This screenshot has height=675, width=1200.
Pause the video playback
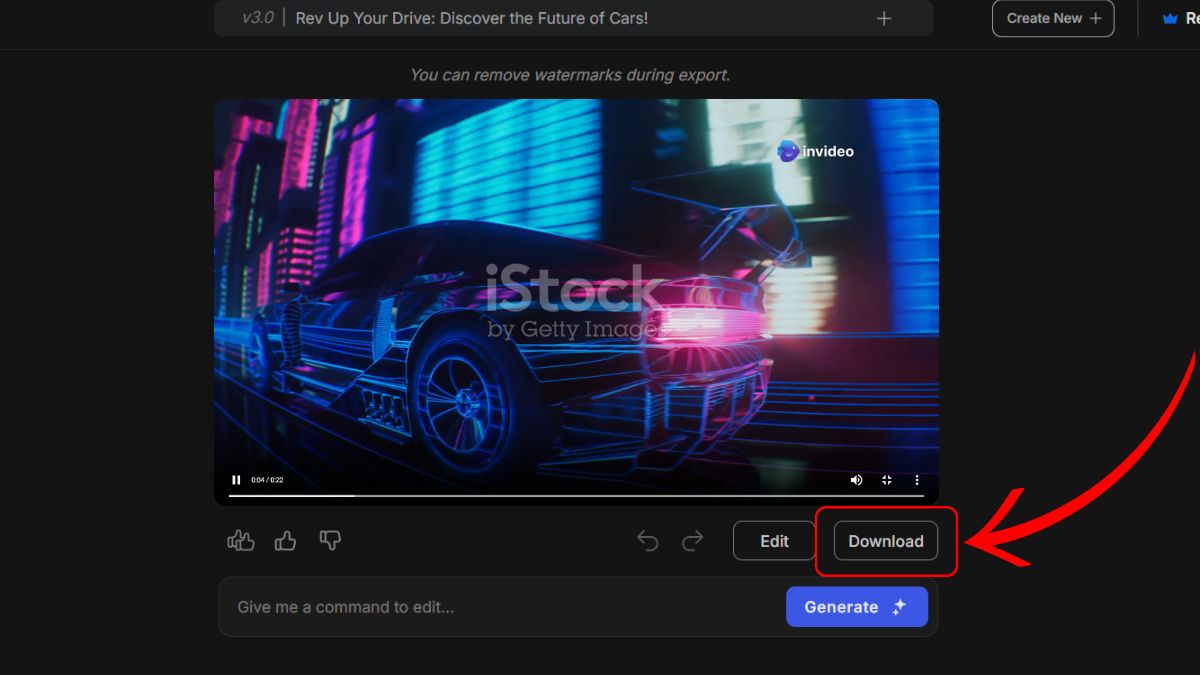tap(236, 480)
